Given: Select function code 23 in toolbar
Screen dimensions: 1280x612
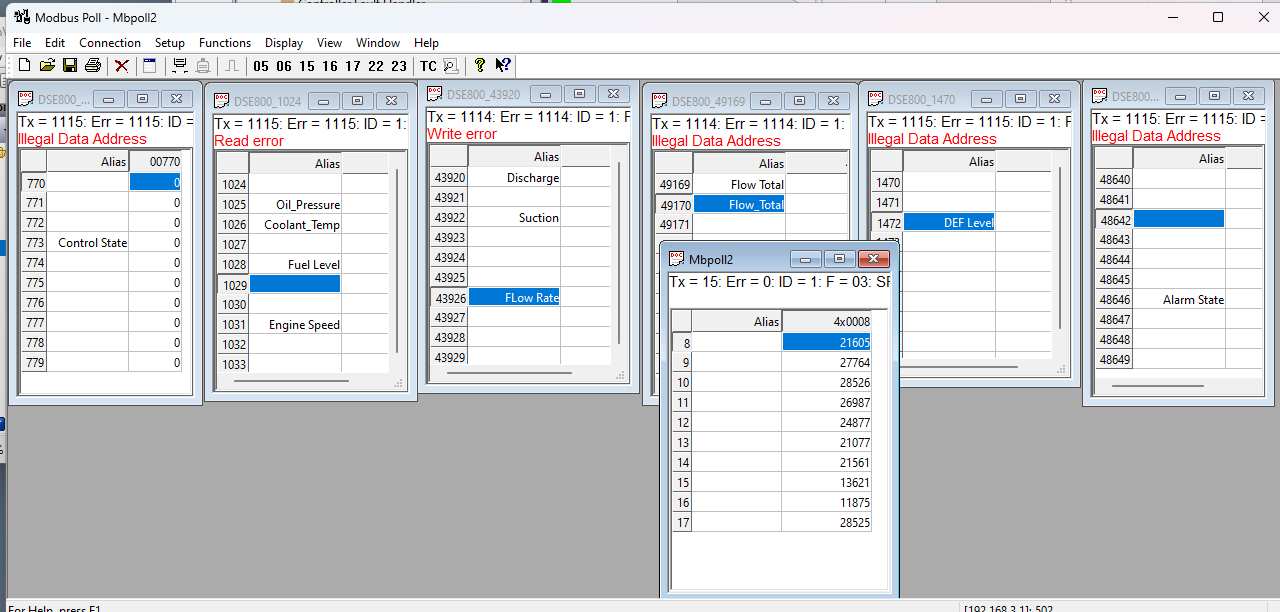Looking at the screenshot, I should coord(399,66).
